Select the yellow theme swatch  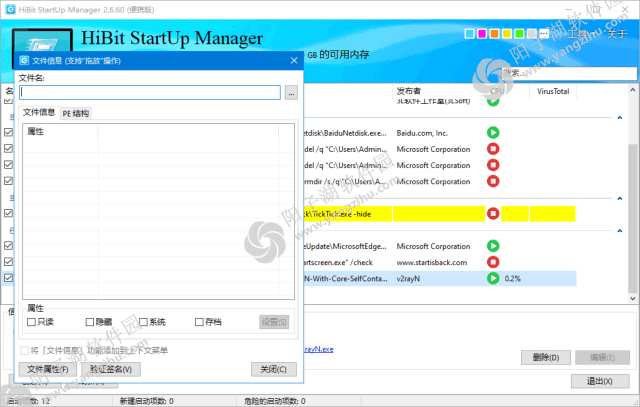(507, 33)
